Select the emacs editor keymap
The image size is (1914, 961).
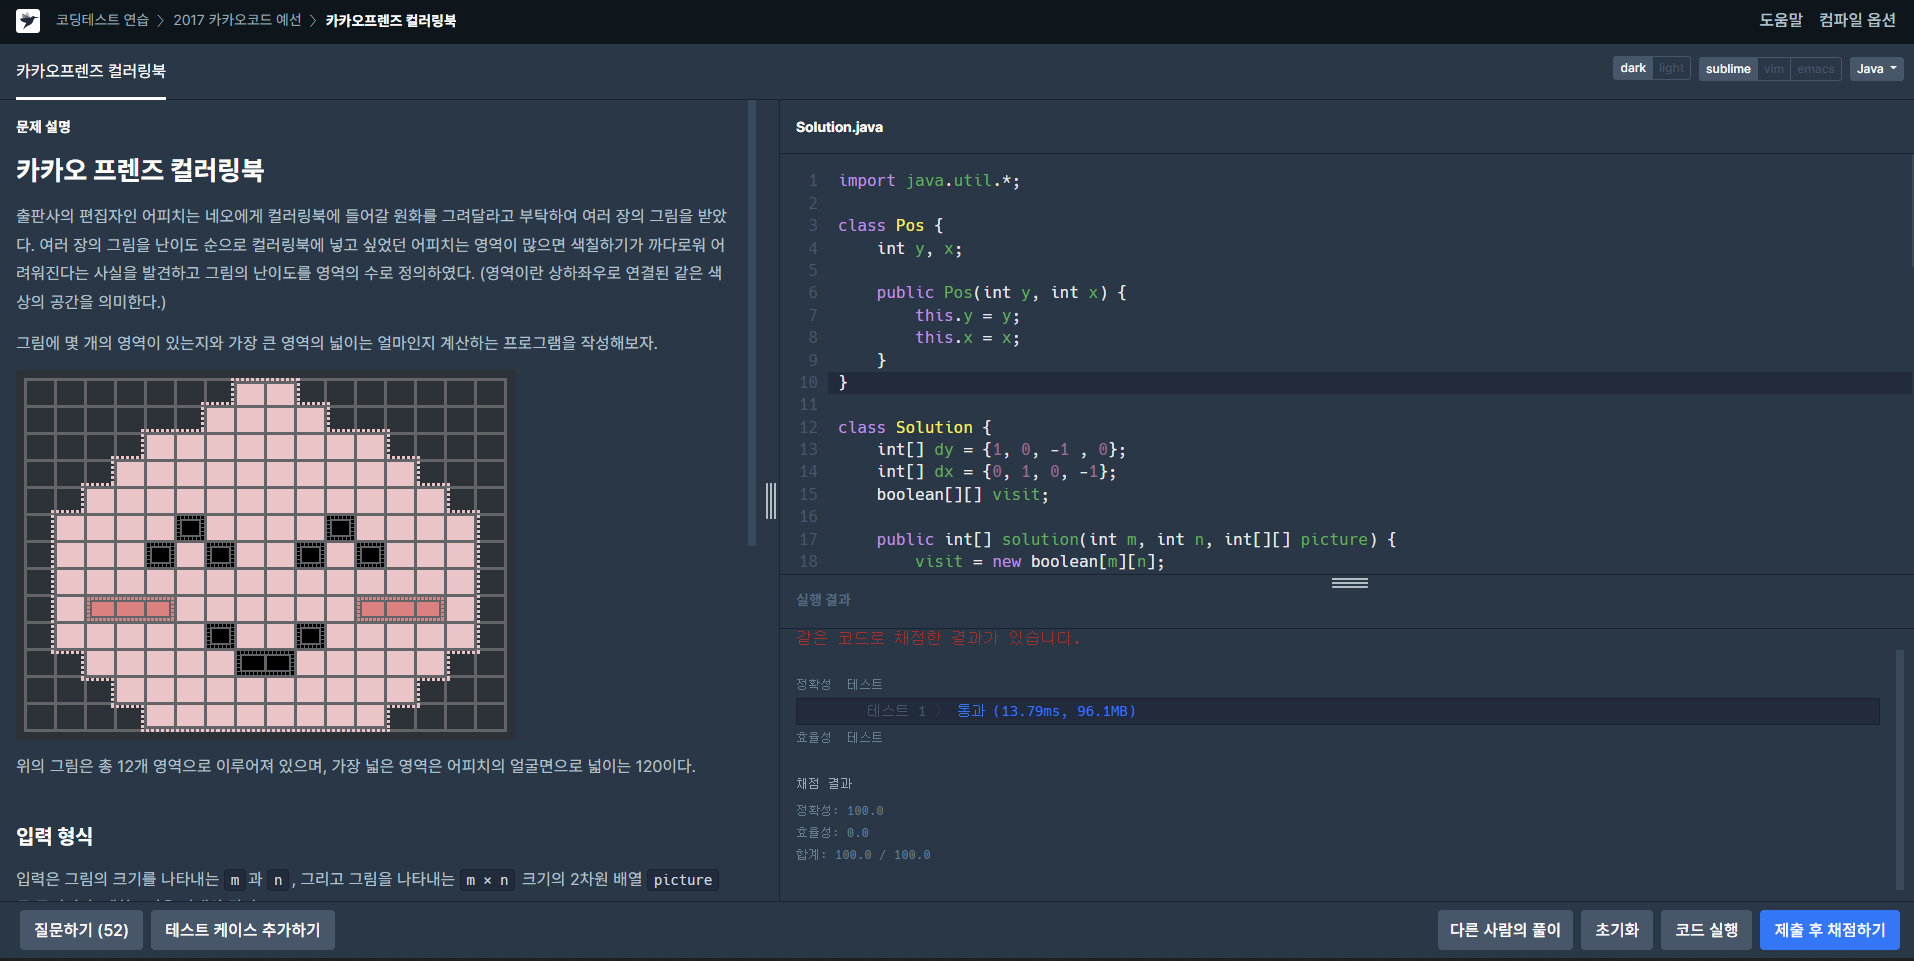pos(1815,69)
